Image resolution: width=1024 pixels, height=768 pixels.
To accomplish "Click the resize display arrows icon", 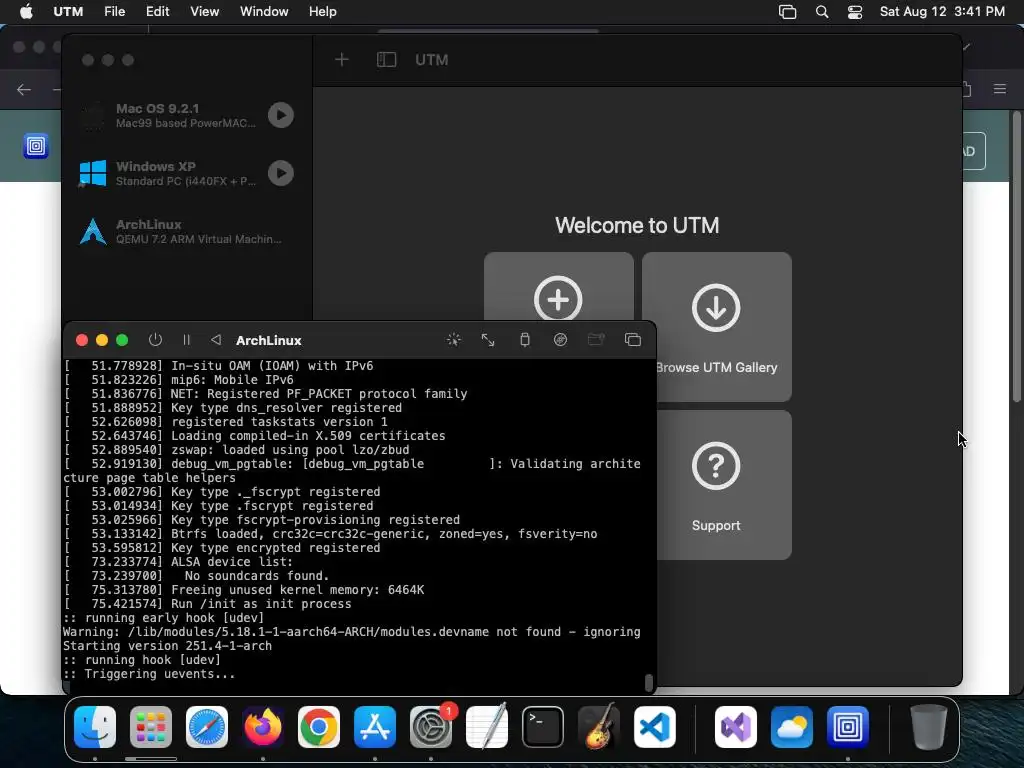I will click(488, 340).
